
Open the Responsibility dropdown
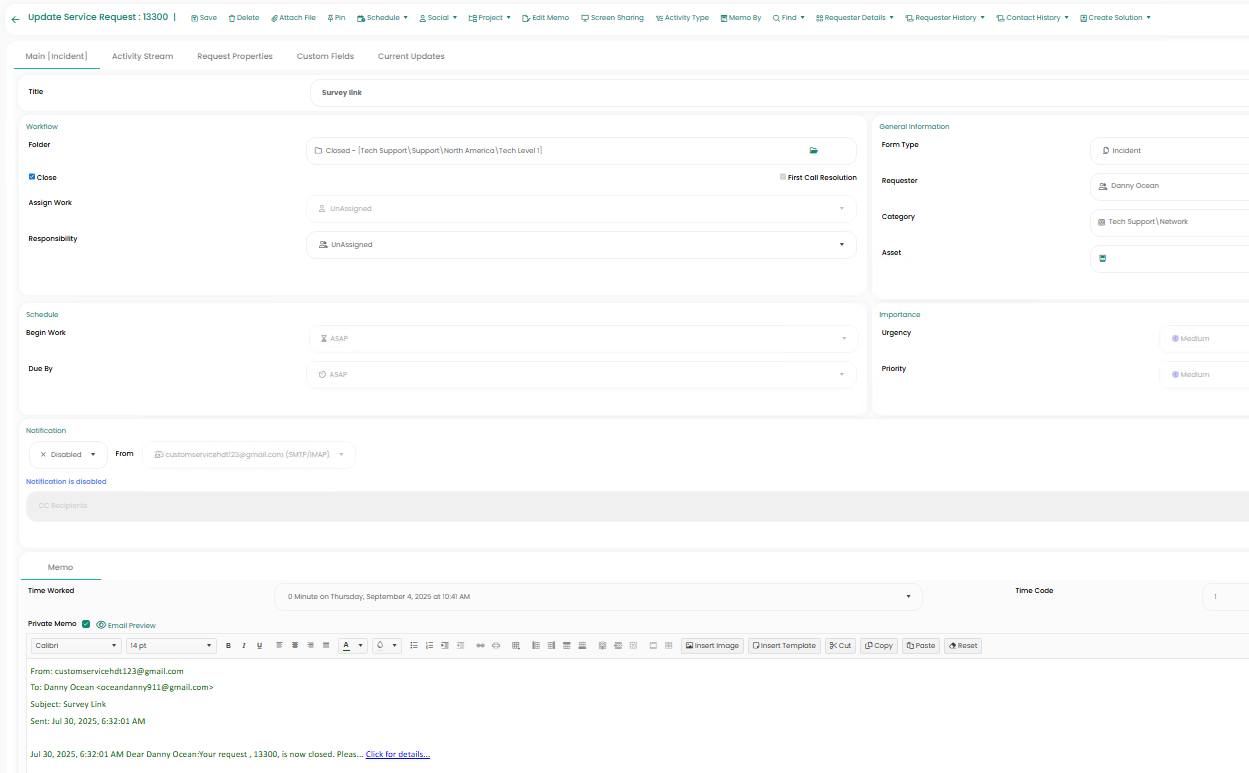[581, 245]
